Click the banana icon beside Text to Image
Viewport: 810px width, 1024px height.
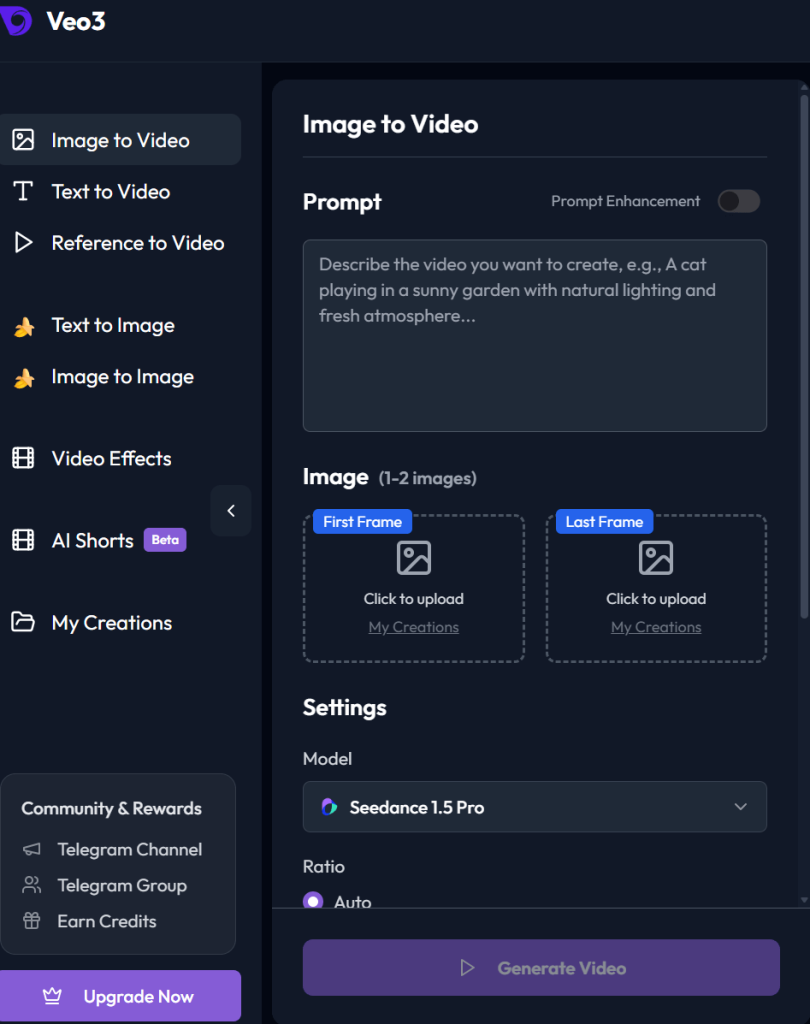tap(23, 326)
